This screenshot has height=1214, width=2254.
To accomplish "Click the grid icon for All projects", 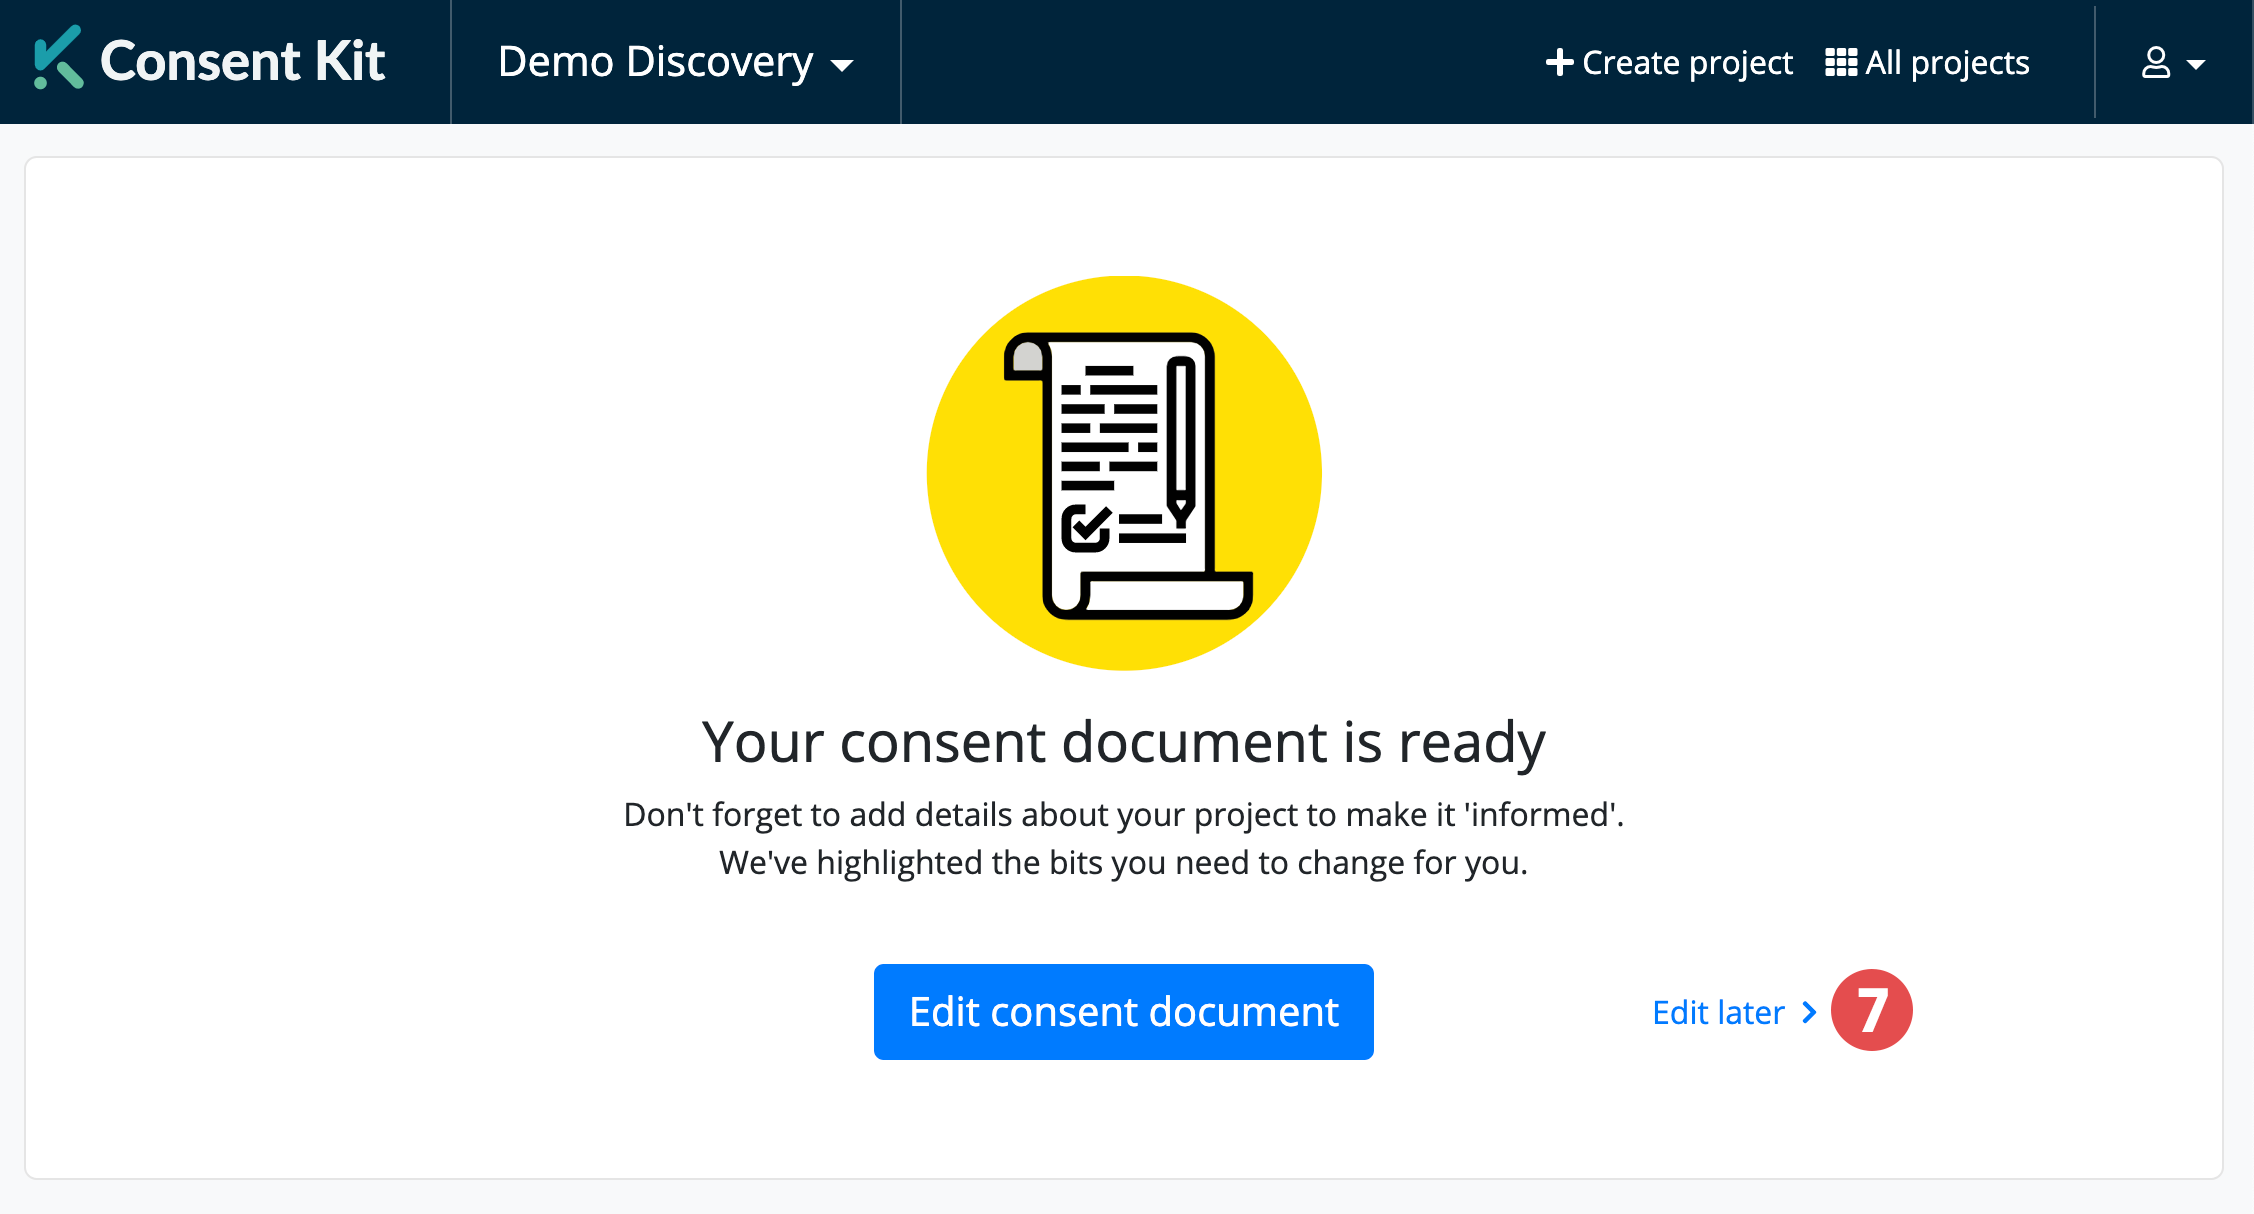I will [x=1840, y=62].
